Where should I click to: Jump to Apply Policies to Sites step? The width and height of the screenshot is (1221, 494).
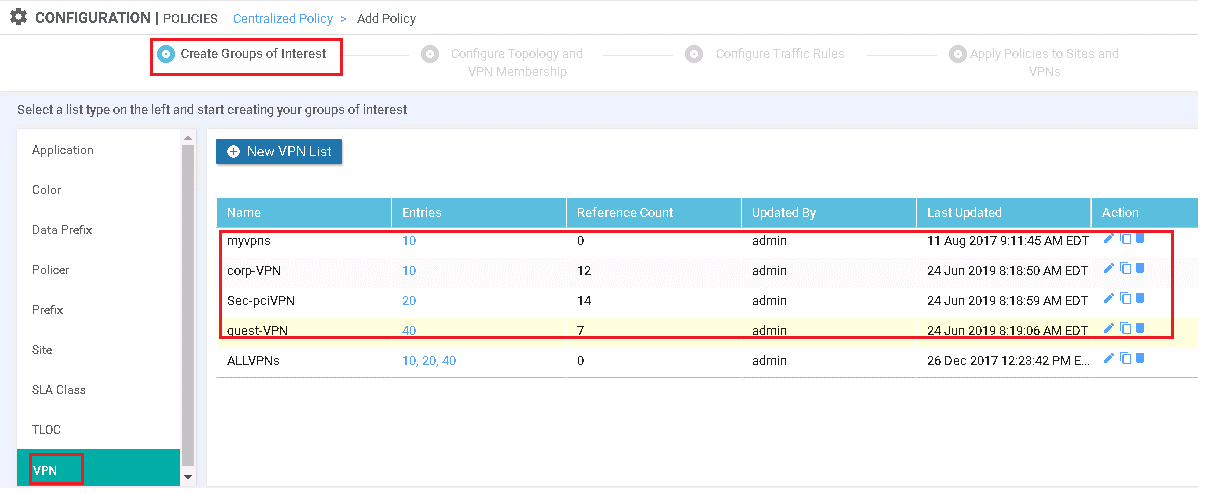tap(1034, 62)
